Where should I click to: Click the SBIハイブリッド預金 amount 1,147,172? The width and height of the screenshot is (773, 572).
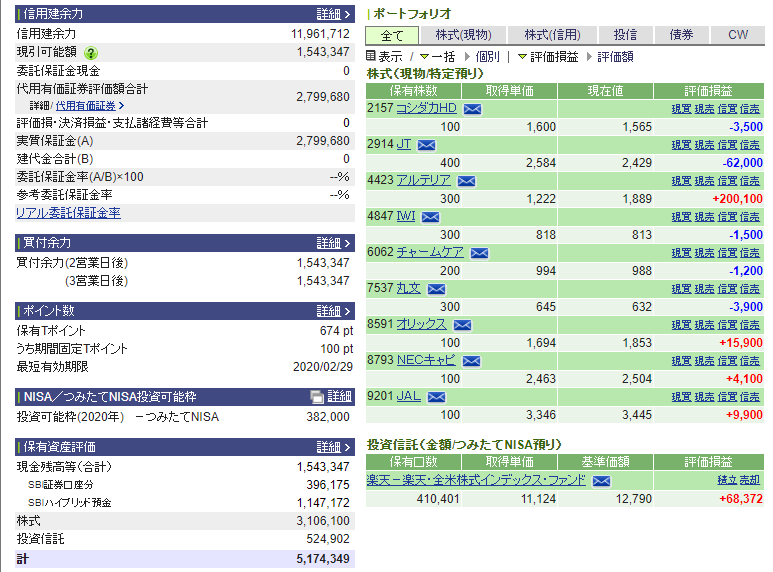coord(323,502)
